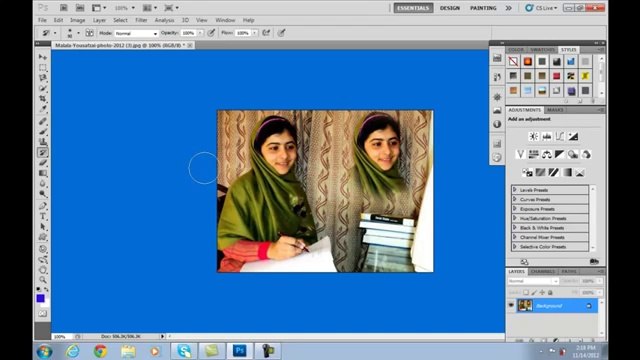The width and height of the screenshot is (640, 360).
Task: Expand Selective Color Presets list
Action: [x=515, y=247]
